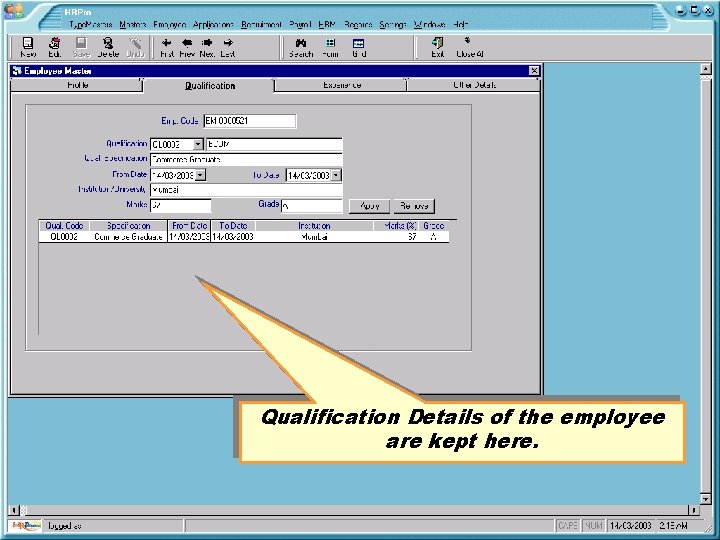The image size is (720, 540).
Task: Open the To Date calendar dropdown
Action: click(336, 175)
